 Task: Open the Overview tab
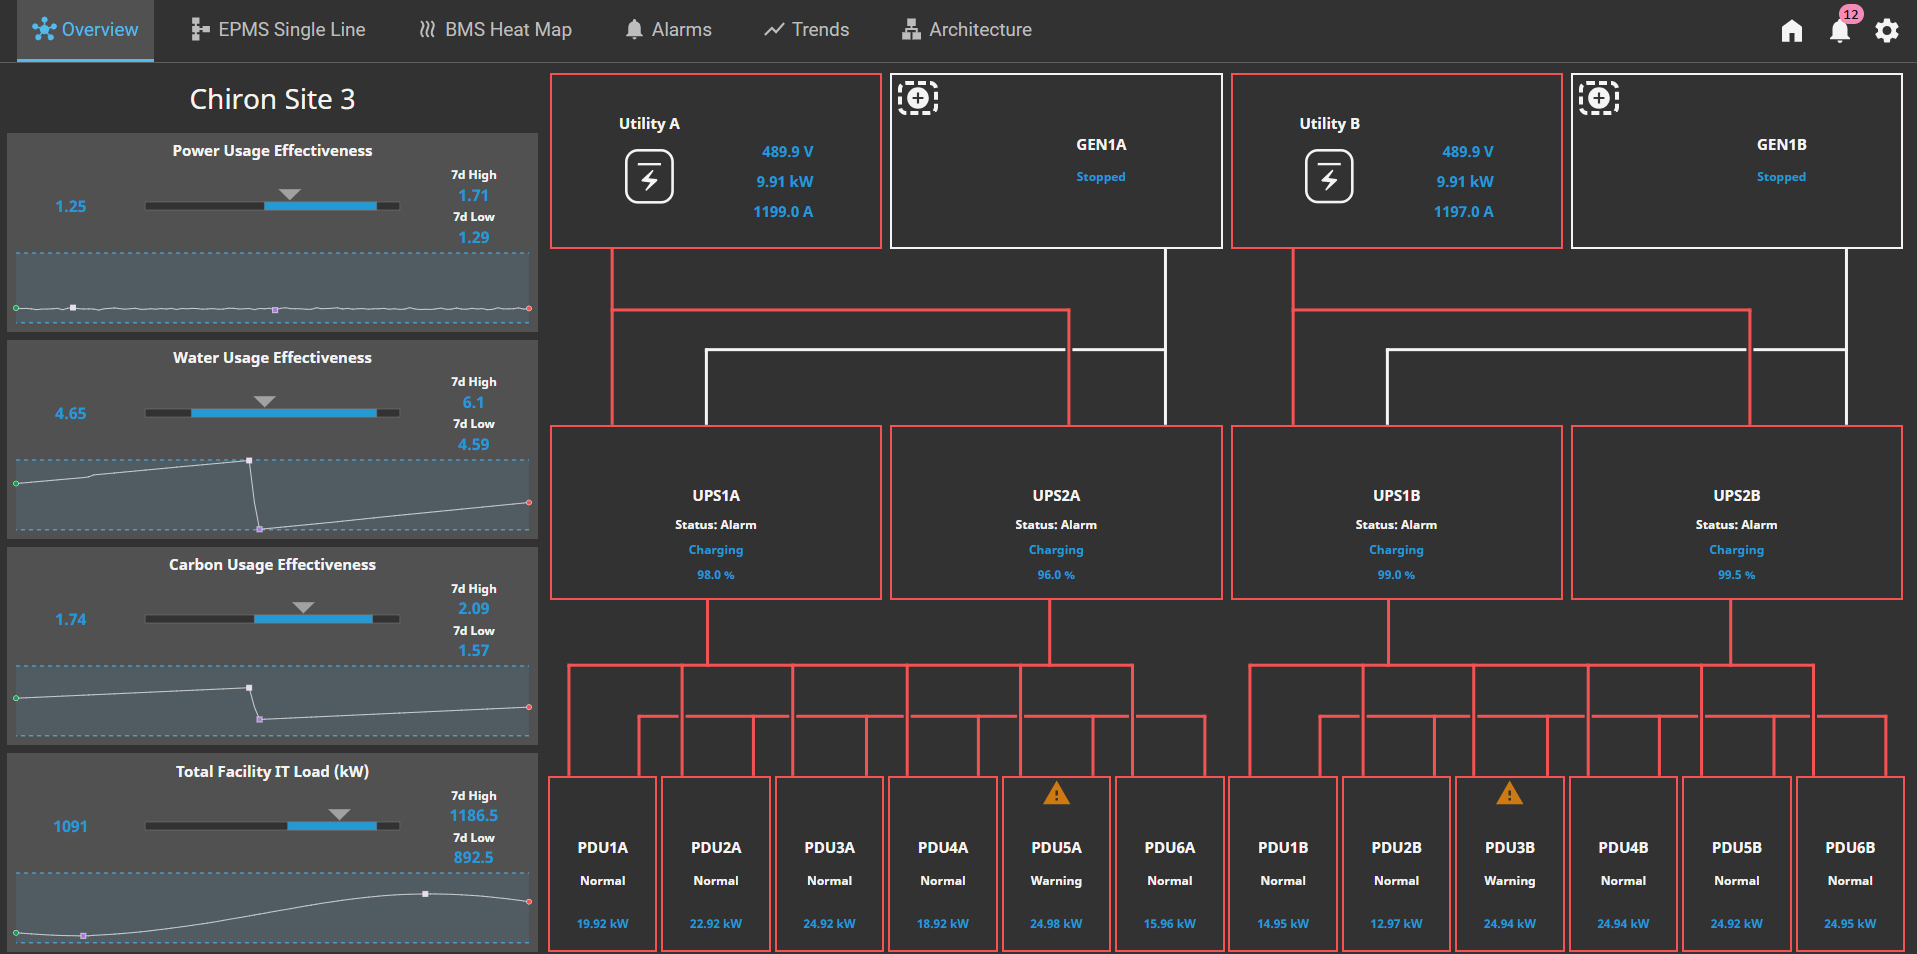(85, 30)
